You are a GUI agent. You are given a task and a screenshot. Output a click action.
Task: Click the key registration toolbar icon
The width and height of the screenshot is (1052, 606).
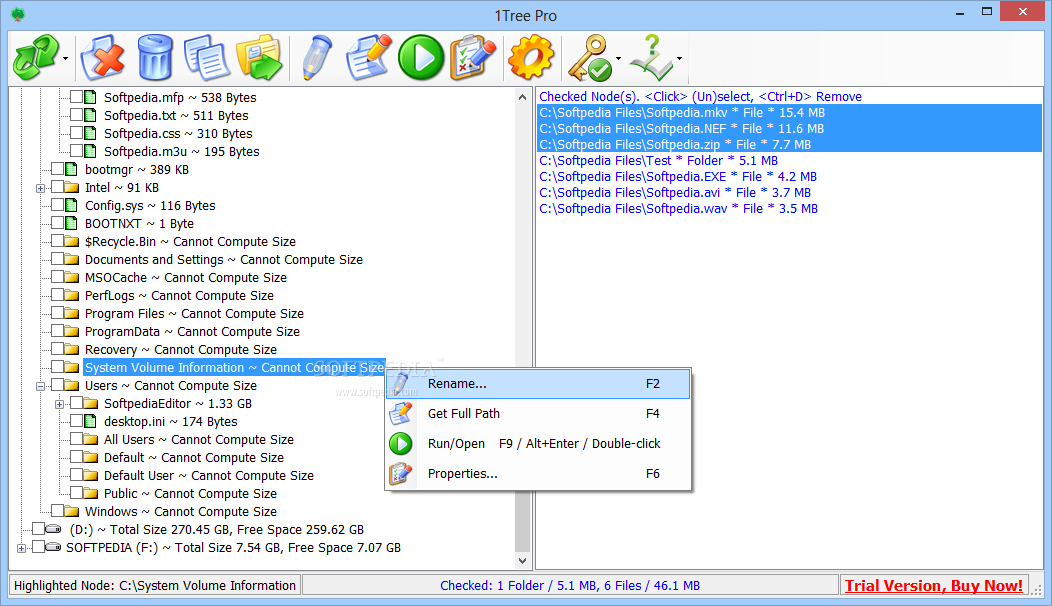[589, 58]
